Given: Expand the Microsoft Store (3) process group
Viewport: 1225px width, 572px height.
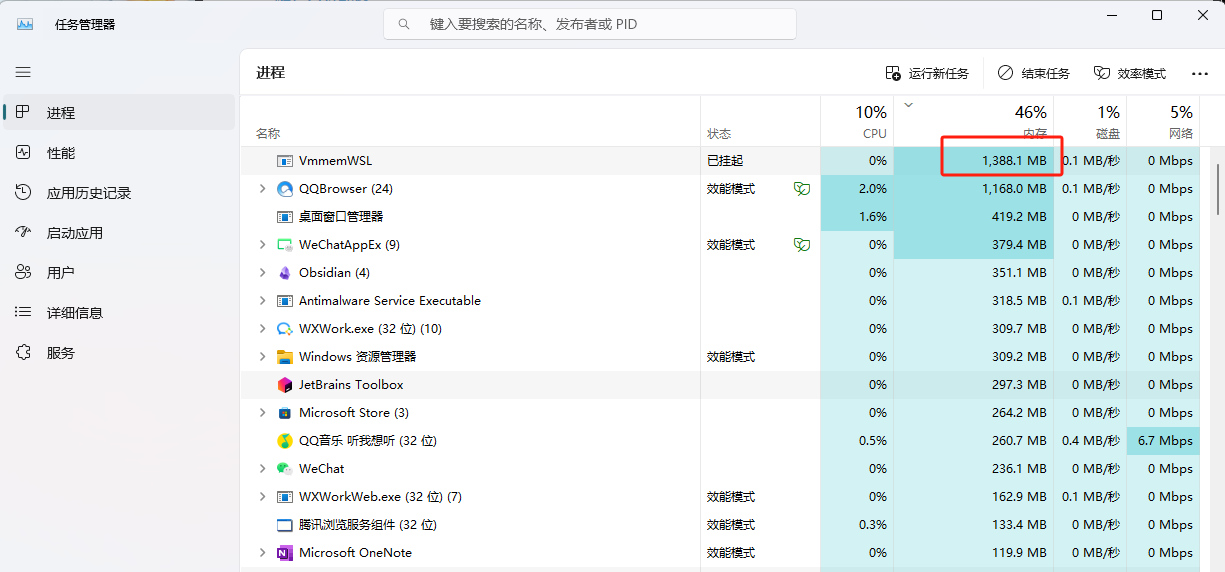Looking at the screenshot, I should coord(263,413).
